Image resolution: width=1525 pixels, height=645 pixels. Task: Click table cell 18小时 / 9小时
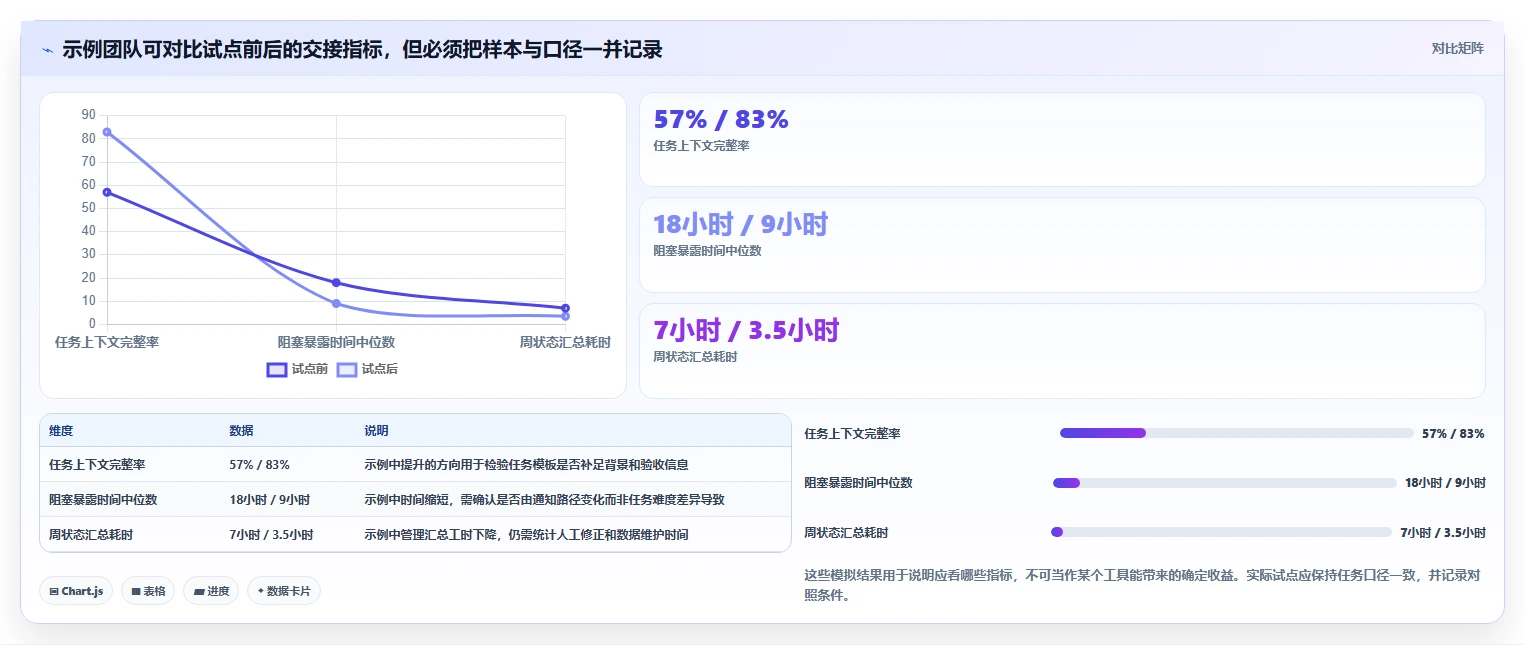coord(269,500)
